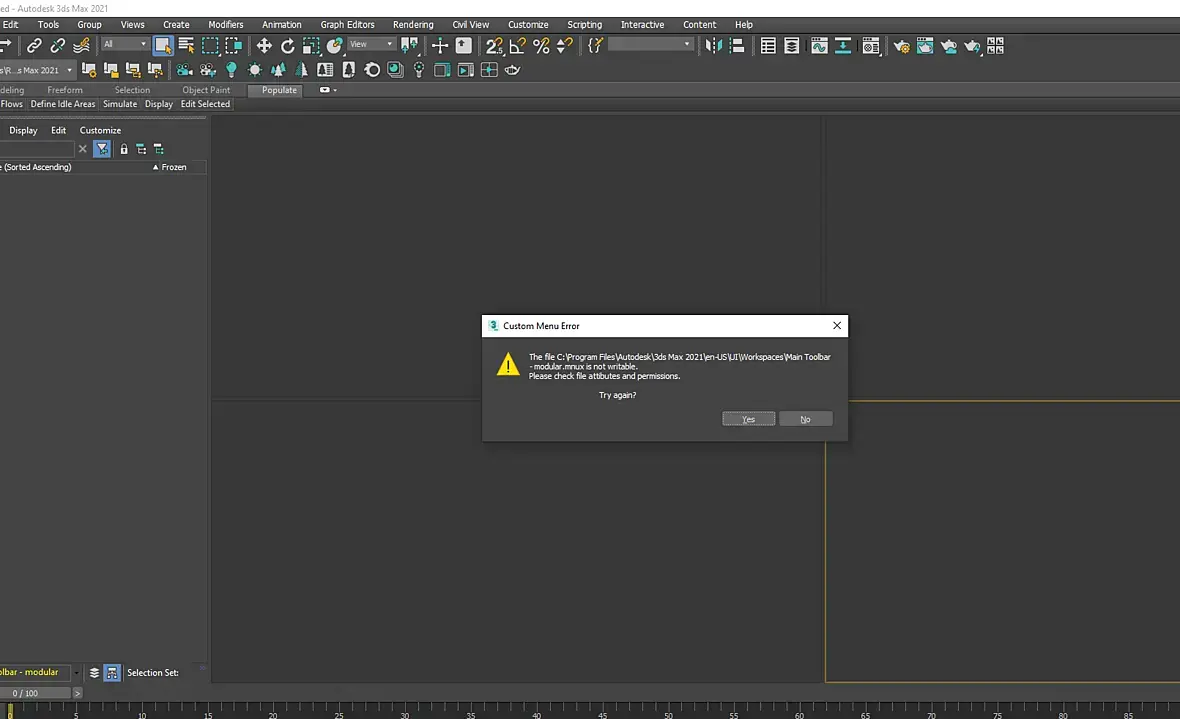Click the scene explorer search field
1180x719 pixels.
pos(36,149)
